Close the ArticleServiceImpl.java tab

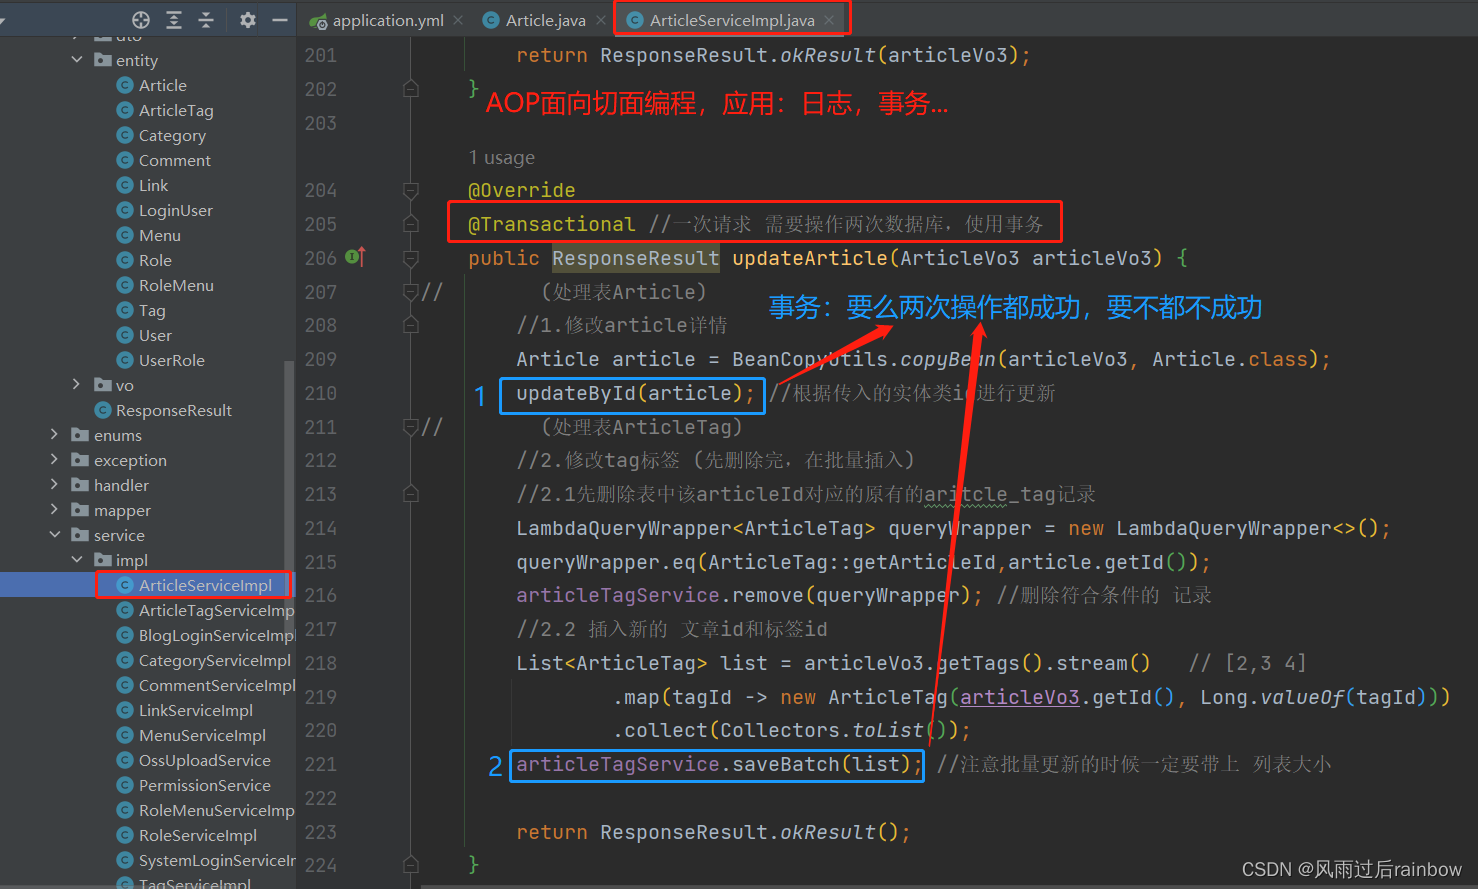[829, 20]
